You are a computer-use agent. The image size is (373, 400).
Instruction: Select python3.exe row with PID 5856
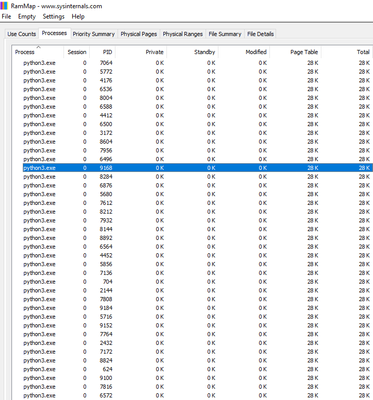pos(198,264)
